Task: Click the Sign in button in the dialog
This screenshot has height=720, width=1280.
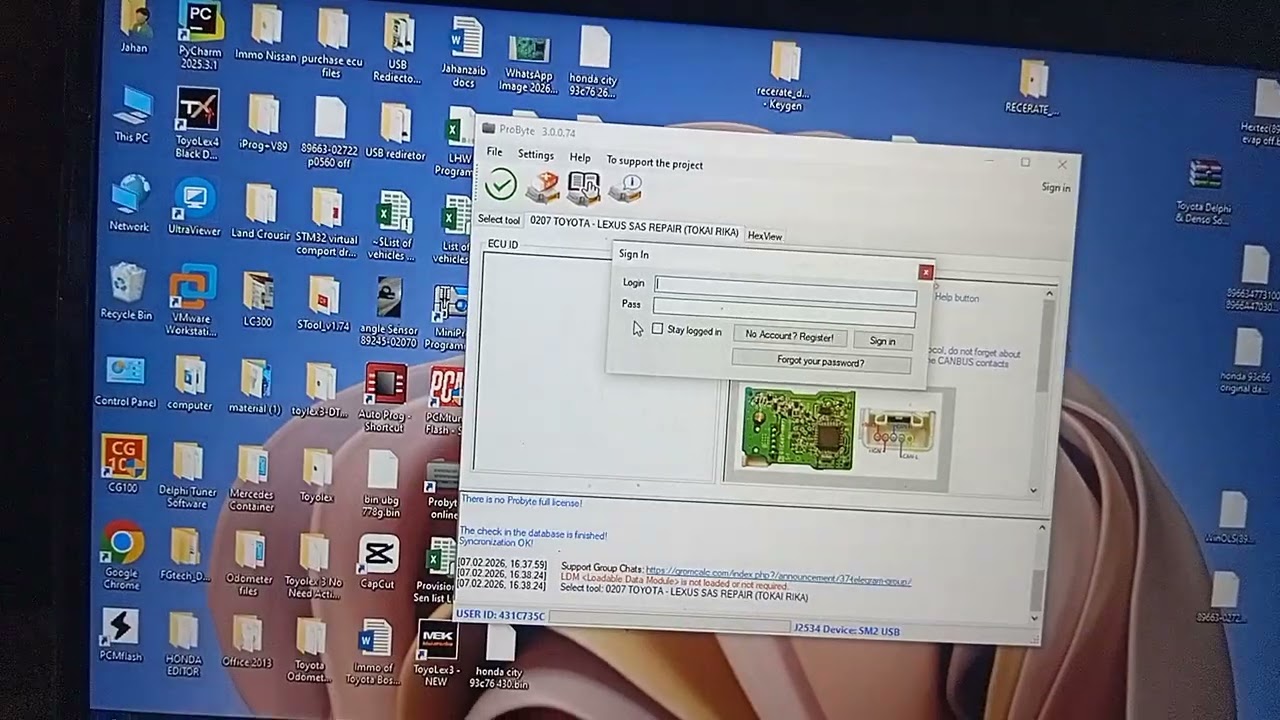Action: click(882, 341)
